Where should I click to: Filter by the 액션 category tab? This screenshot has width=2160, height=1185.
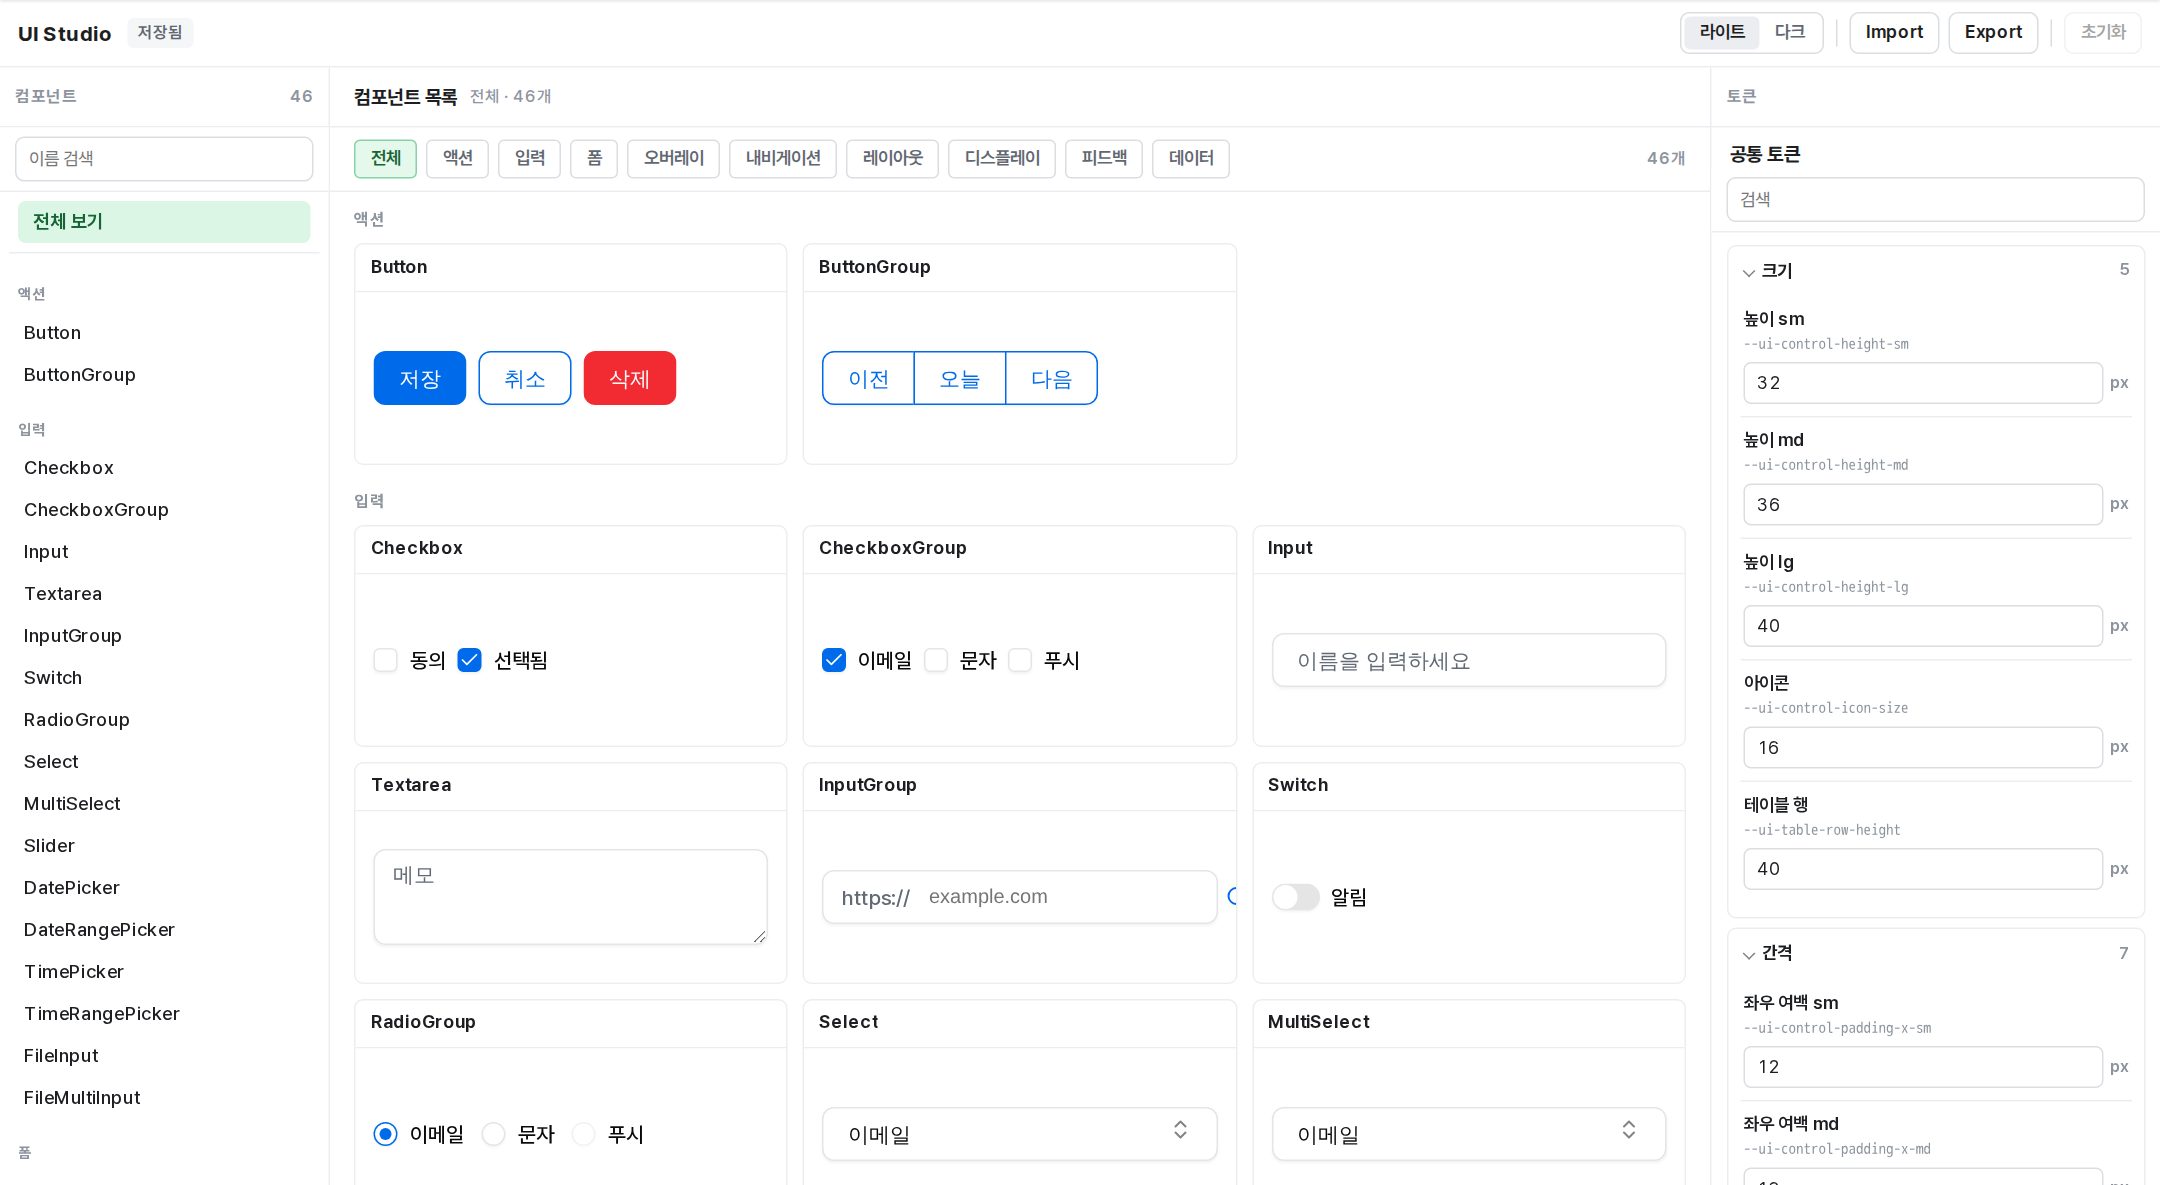click(x=457, y=158)
